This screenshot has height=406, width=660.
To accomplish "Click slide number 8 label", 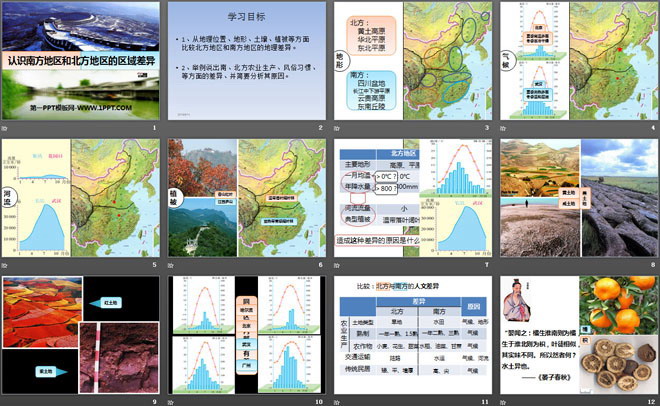I will 653,265.
